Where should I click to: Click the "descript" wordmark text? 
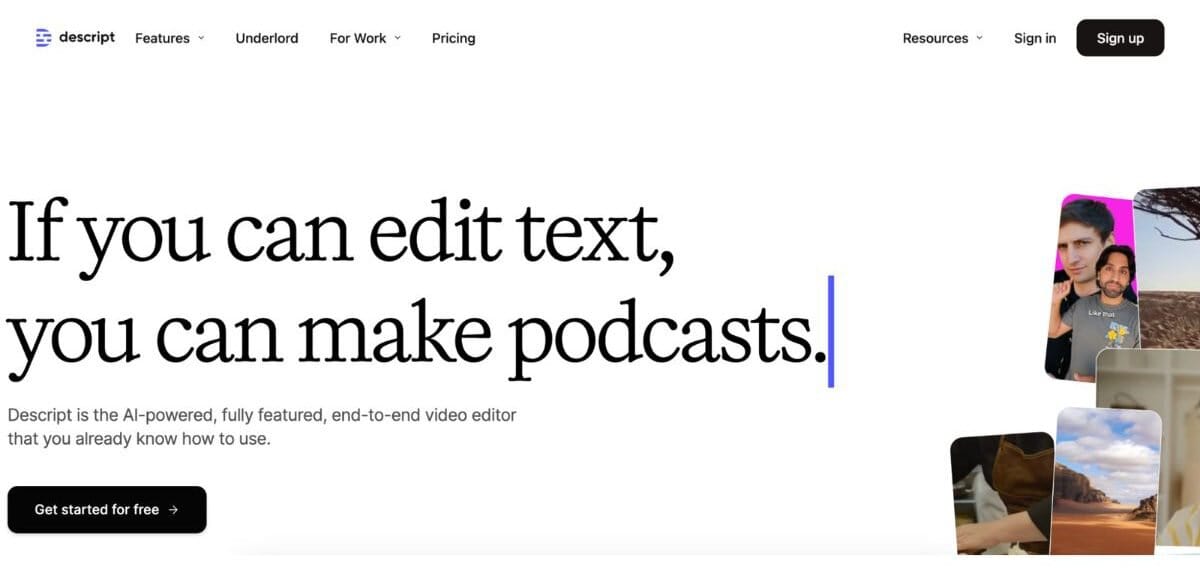[x=87, y=38]
